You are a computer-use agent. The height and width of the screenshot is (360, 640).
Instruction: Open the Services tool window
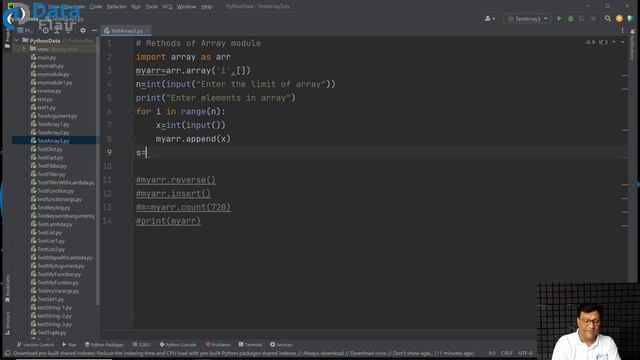[281, 345]
